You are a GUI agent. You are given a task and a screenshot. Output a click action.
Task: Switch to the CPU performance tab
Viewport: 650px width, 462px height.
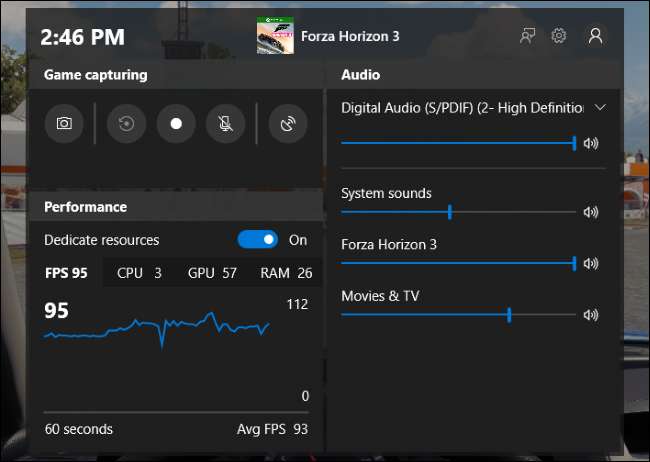139,273
